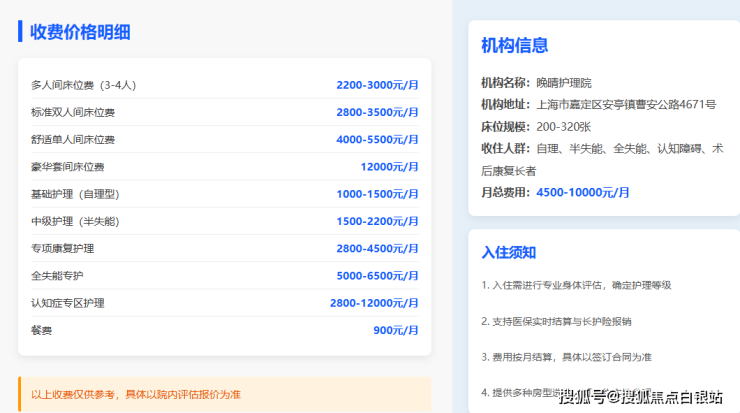Click the 收住人群 description line
The image size is (740, 413).
click(x=602, y=160)
